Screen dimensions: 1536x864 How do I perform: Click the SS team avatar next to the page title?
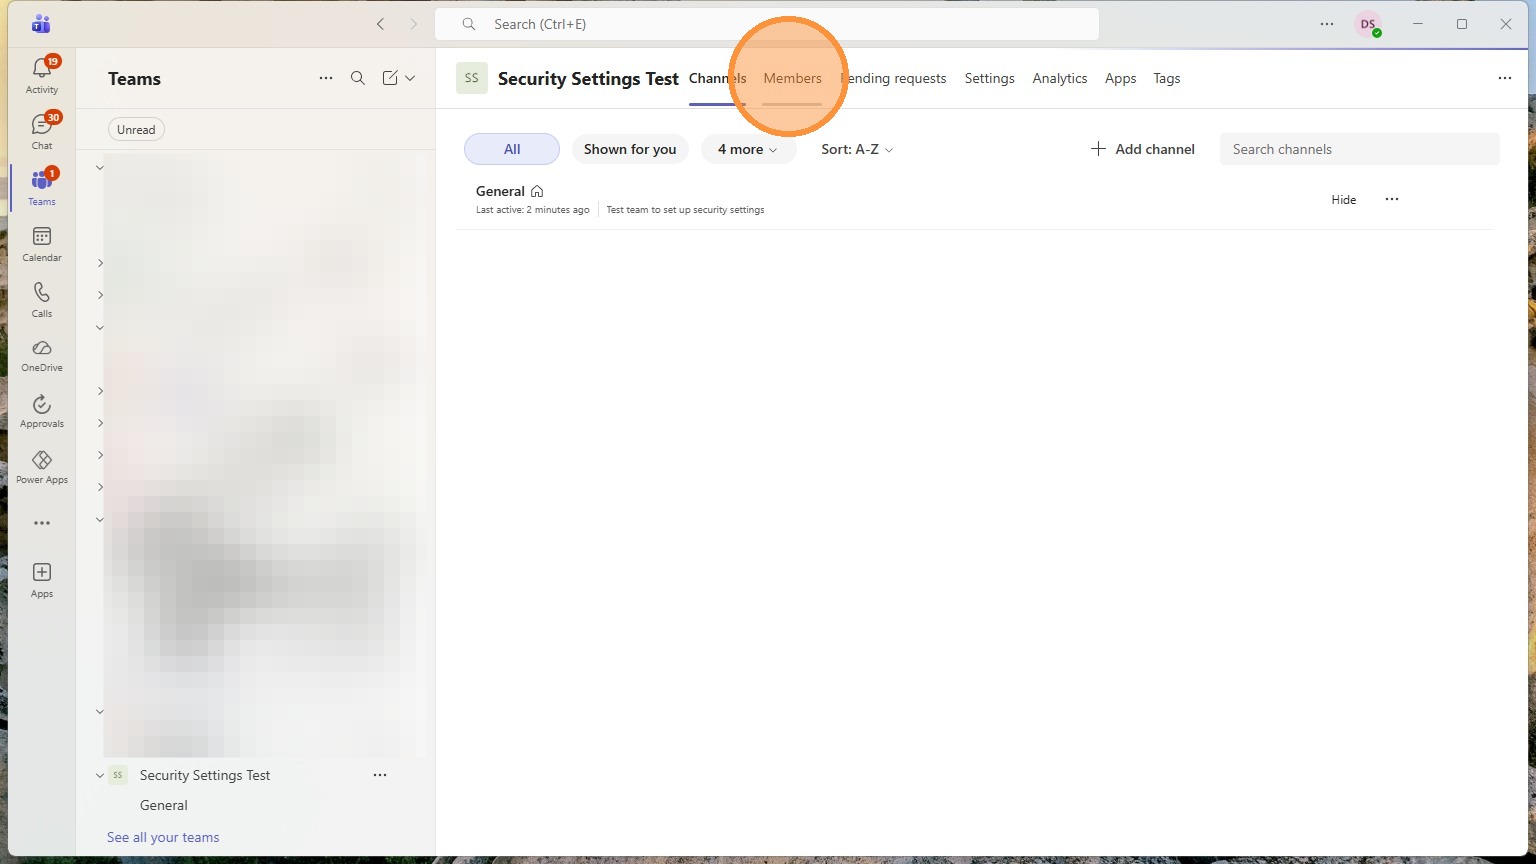(x=472, y=78)
